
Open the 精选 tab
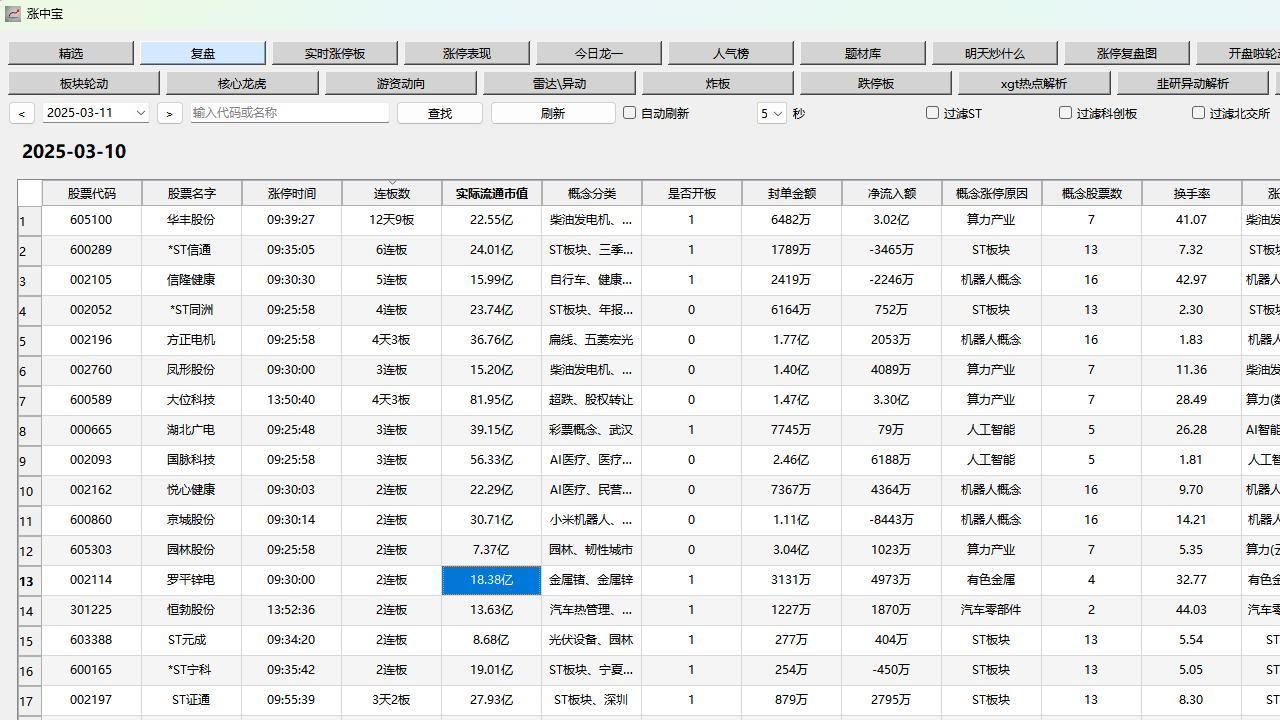pos(71,53)
